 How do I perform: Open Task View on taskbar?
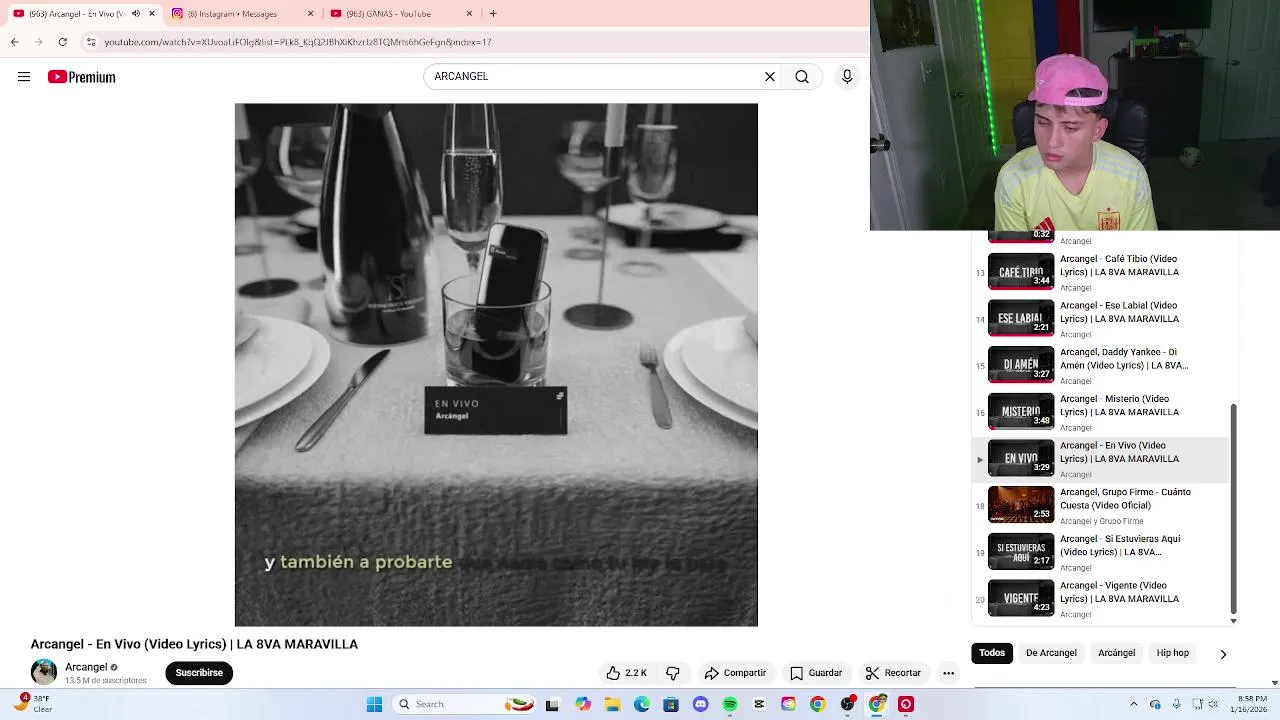[x=552, y=705]
